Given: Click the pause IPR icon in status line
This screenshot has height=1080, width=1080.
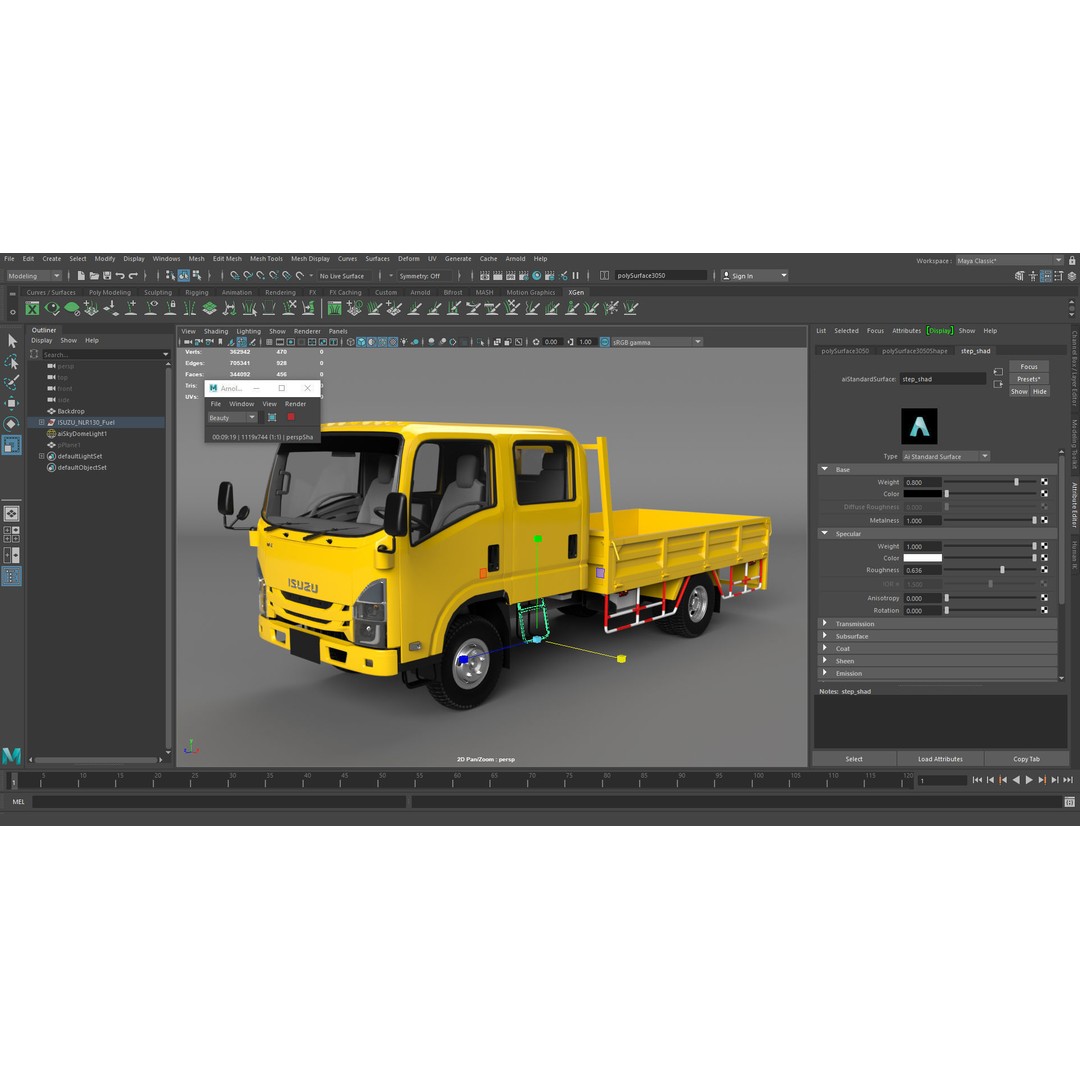Looking at the screenshot, I should (x=576, y=276).
